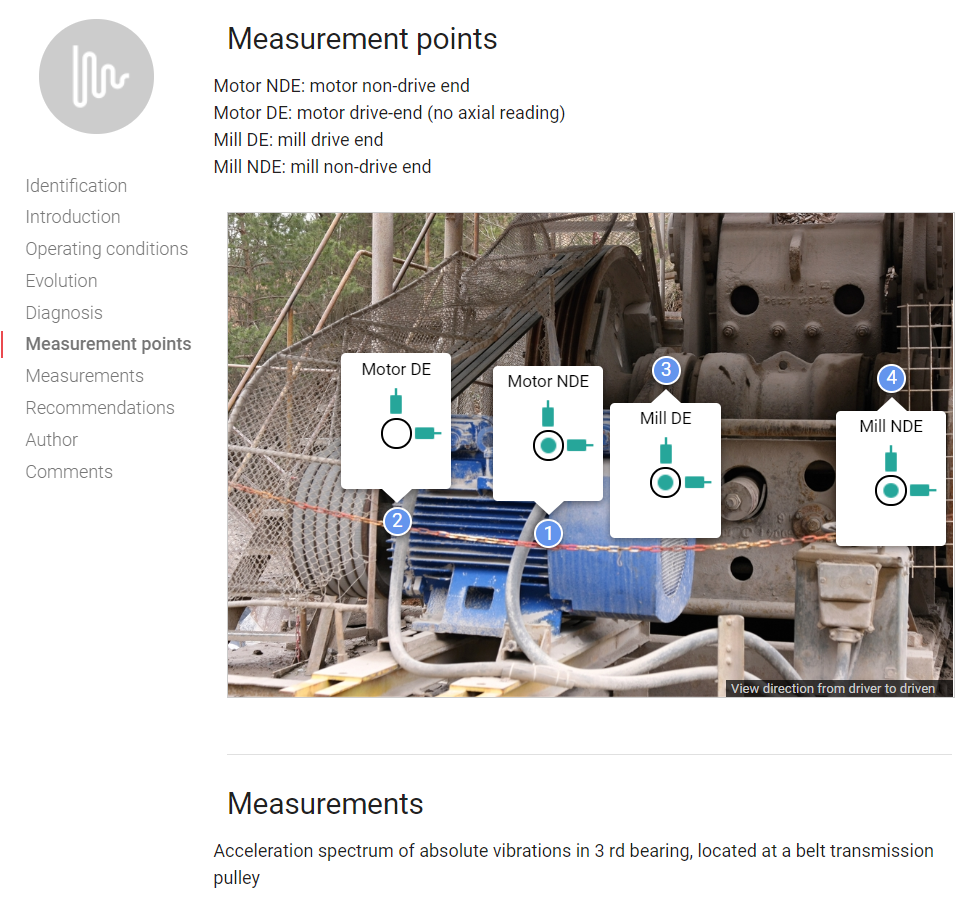Click the Mill DE callout label
Screen dimensions: 980x903
point(666,418)
